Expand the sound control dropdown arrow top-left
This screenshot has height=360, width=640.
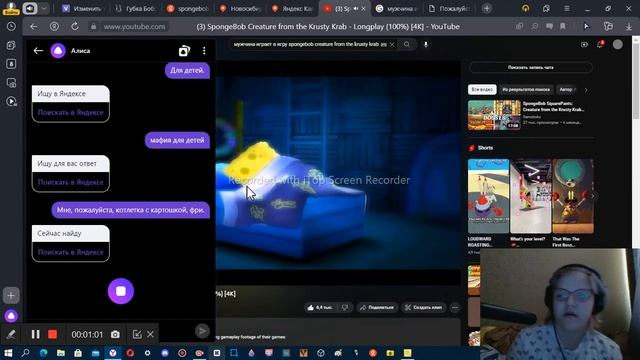(x=44, y=9)
